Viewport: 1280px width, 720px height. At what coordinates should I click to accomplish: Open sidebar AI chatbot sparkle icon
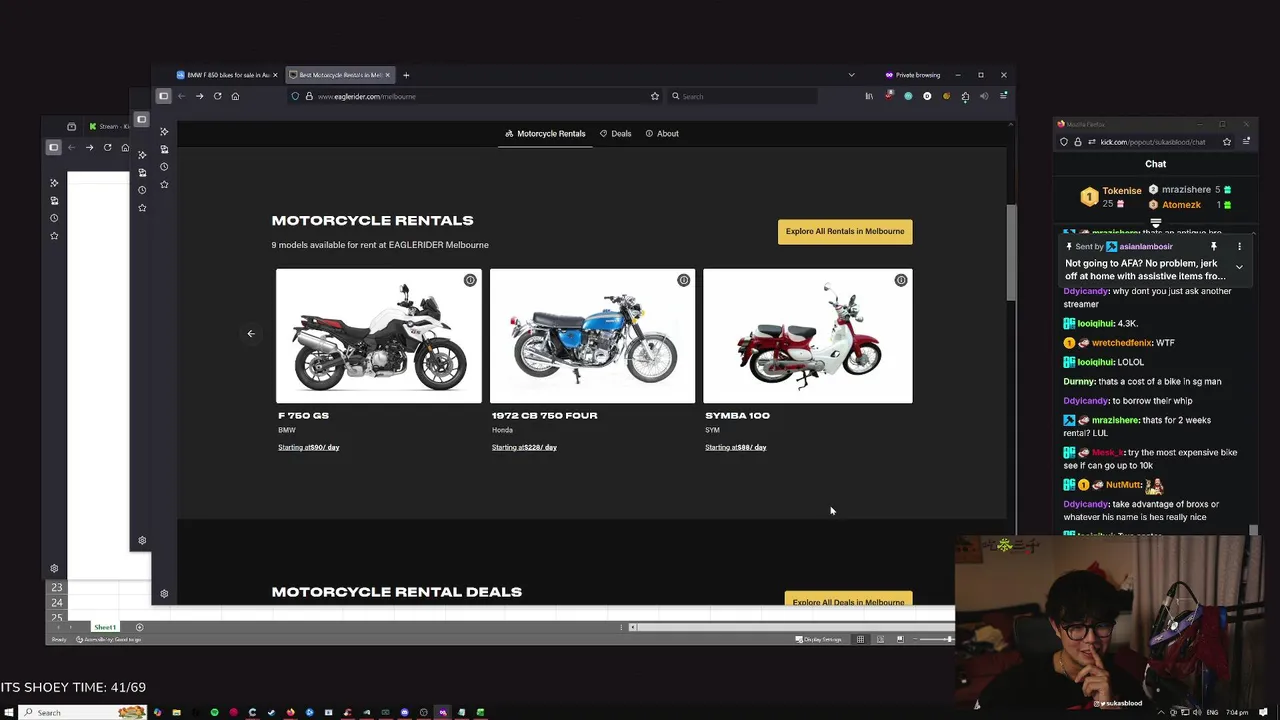164,131
